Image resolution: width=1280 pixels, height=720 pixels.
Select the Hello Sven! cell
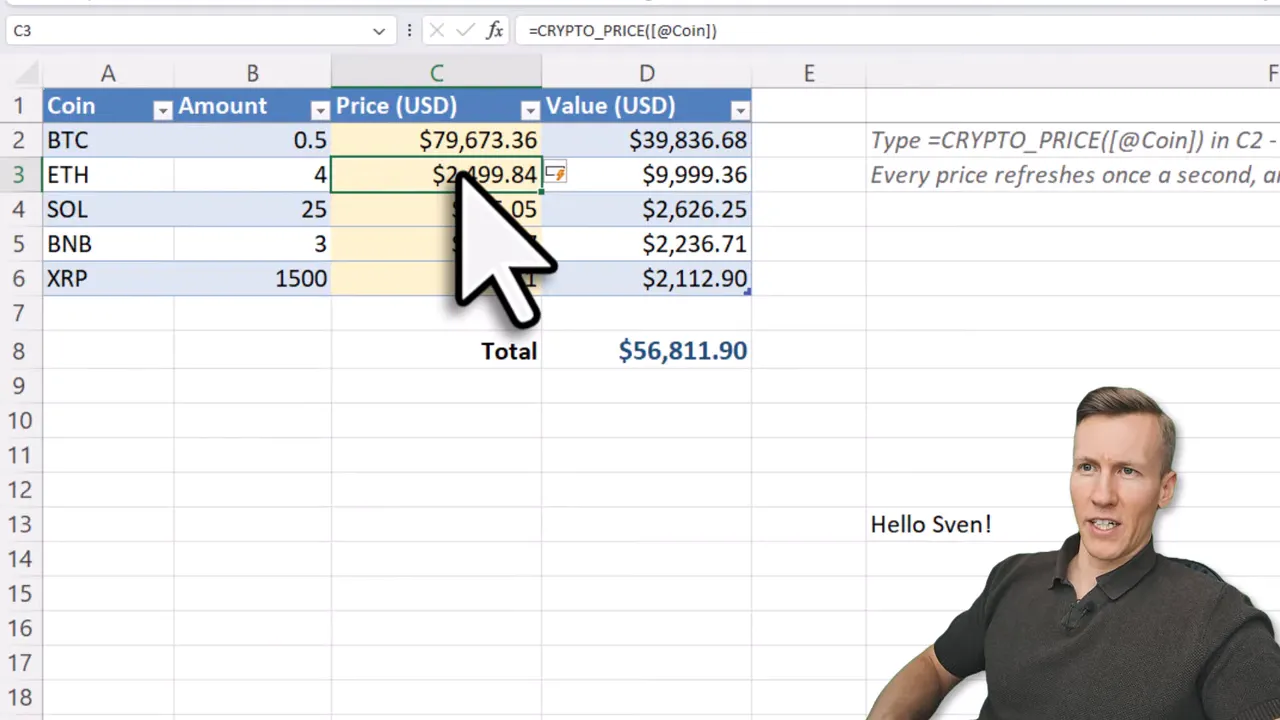coord(931,524)
